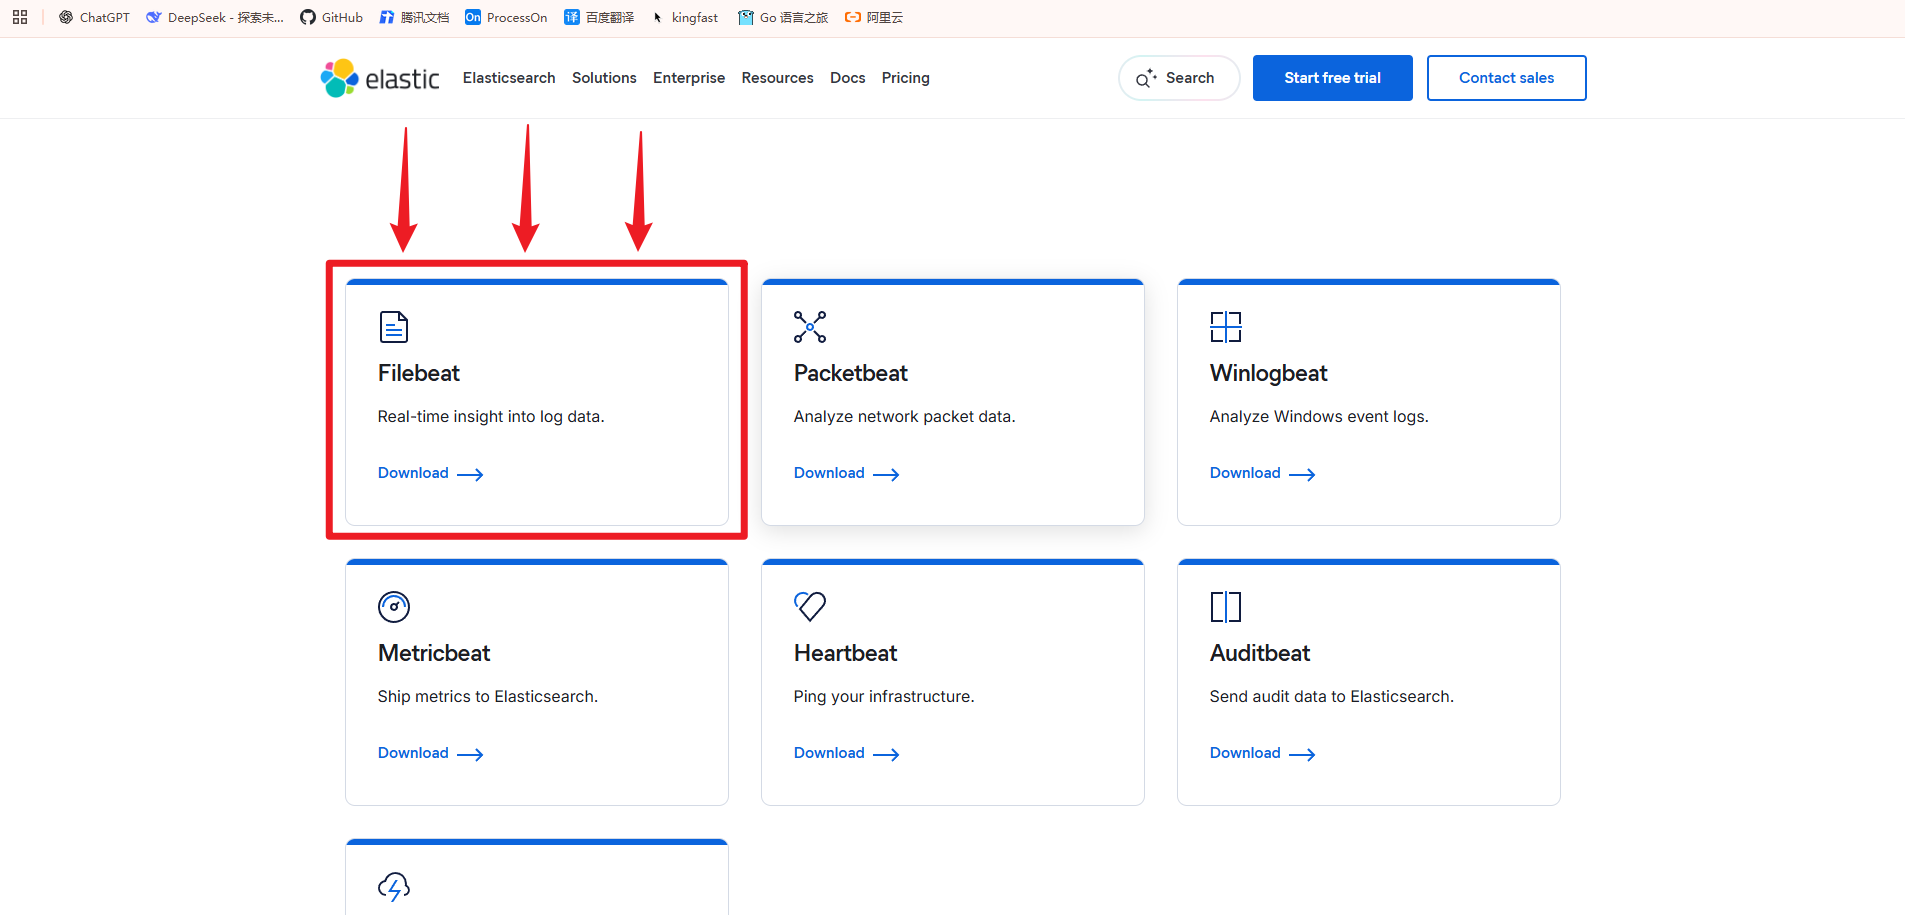Click the Metricbeat Download link
Viewport: 1905px width, 915px height.
click(x=431, y=753)
